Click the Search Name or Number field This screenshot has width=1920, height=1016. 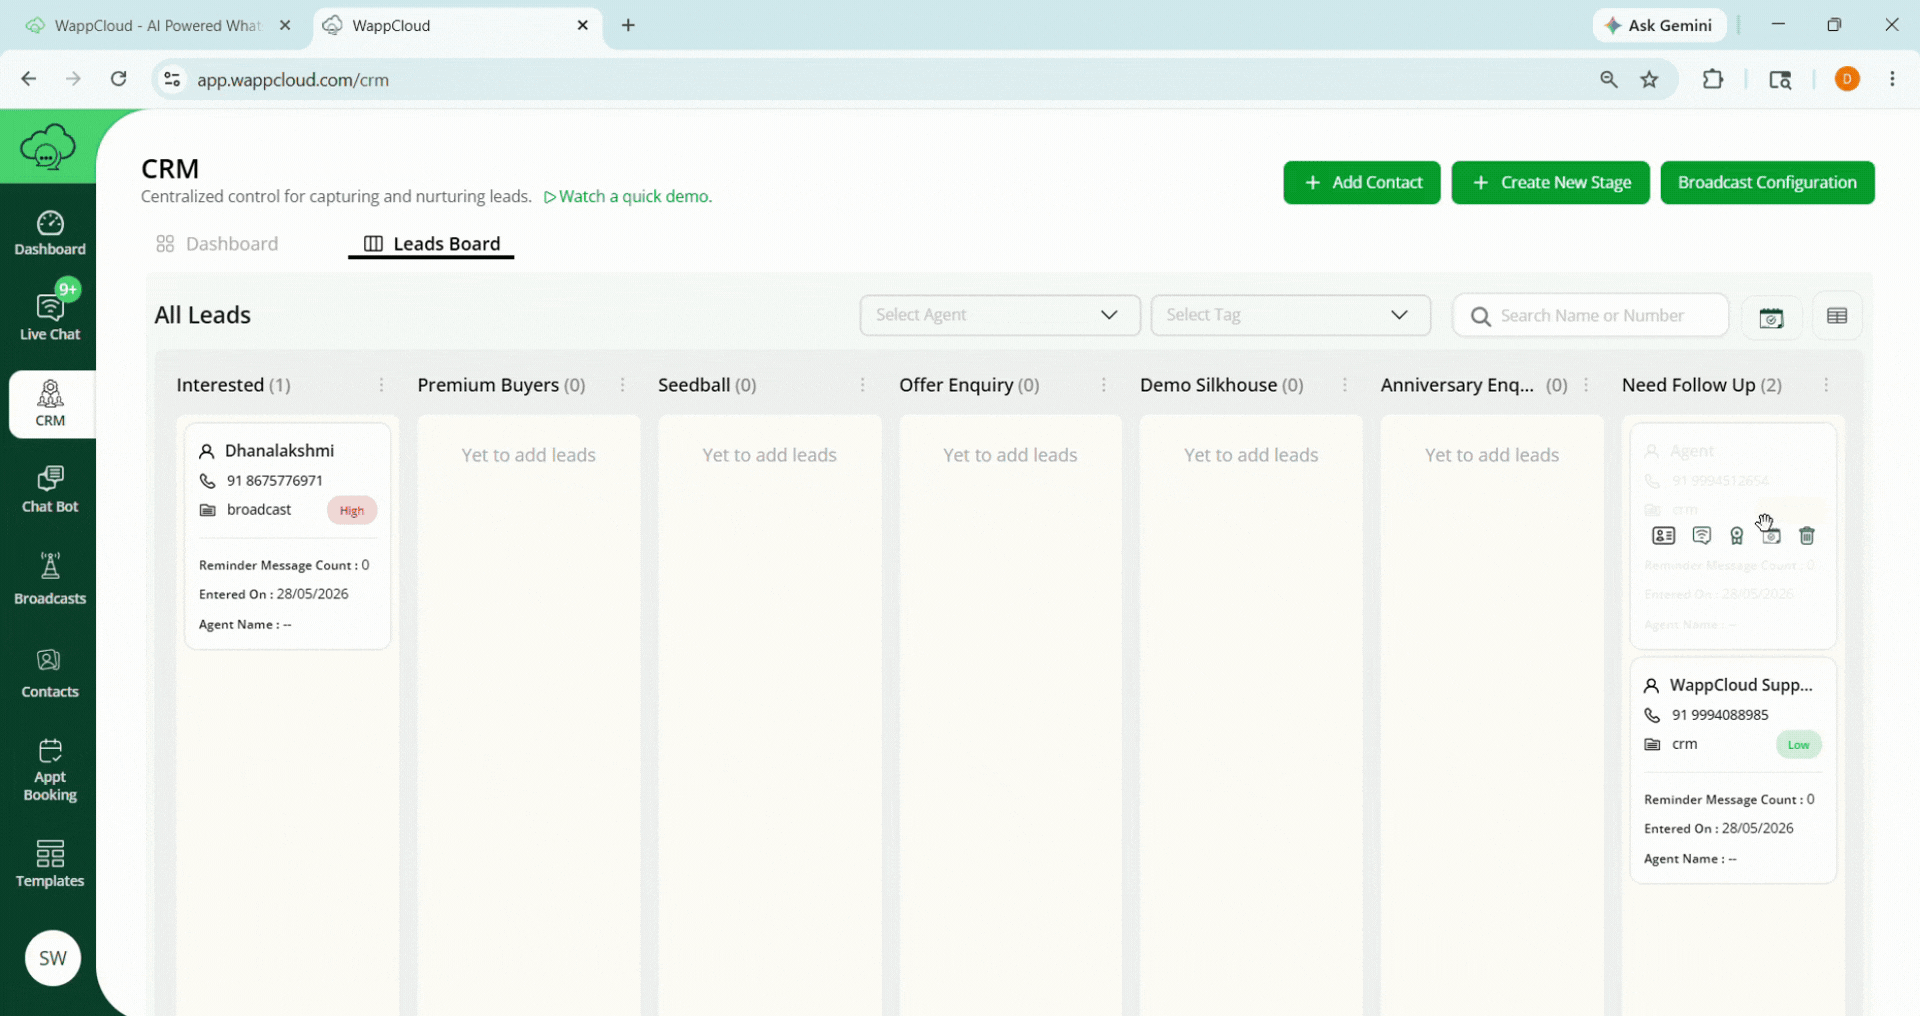[1590, 315]
